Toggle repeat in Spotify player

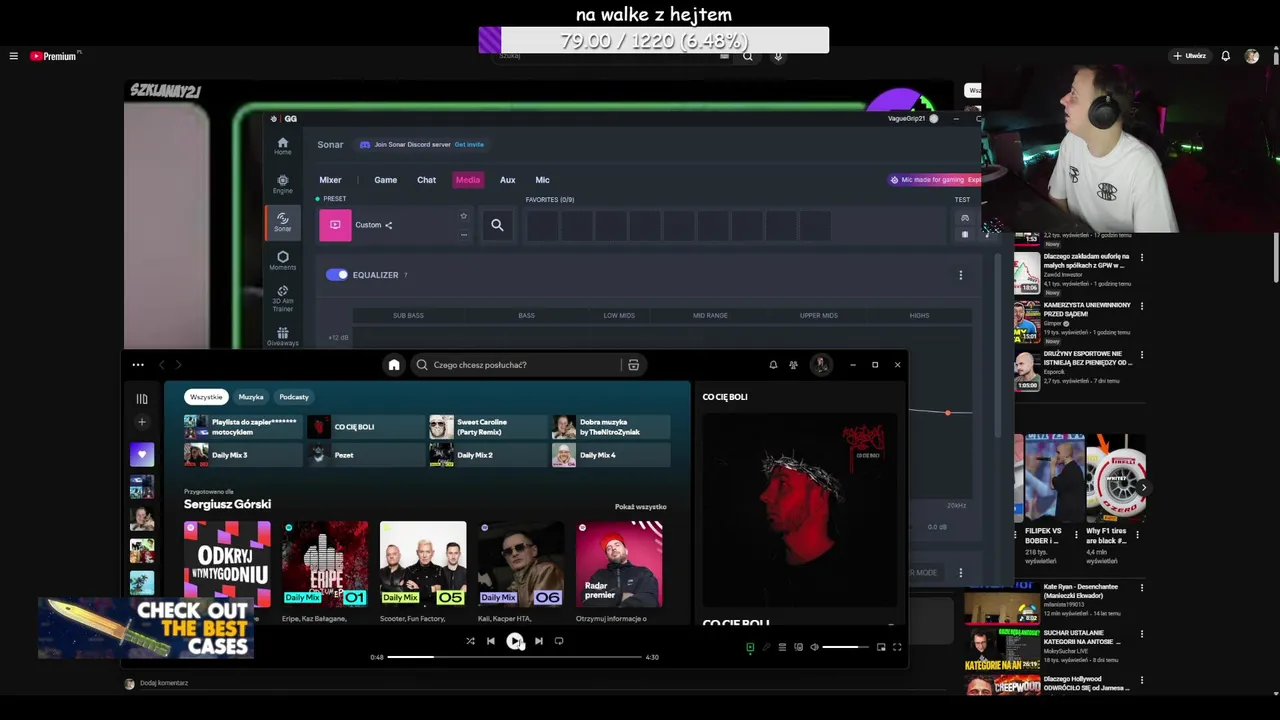click(x=559, y=641)
